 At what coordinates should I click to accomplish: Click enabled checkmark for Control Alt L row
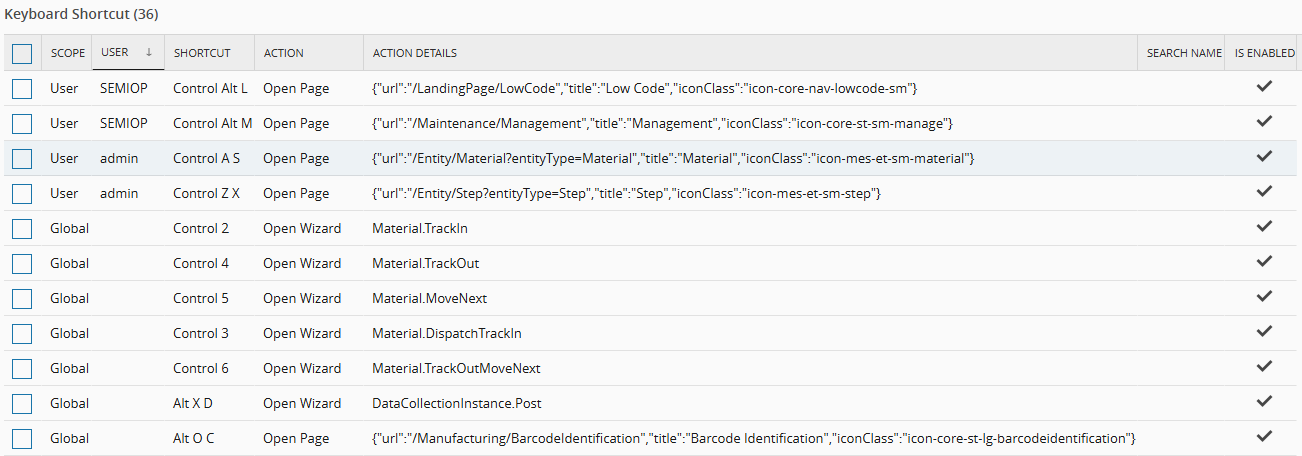click(x=1264, y=87)
